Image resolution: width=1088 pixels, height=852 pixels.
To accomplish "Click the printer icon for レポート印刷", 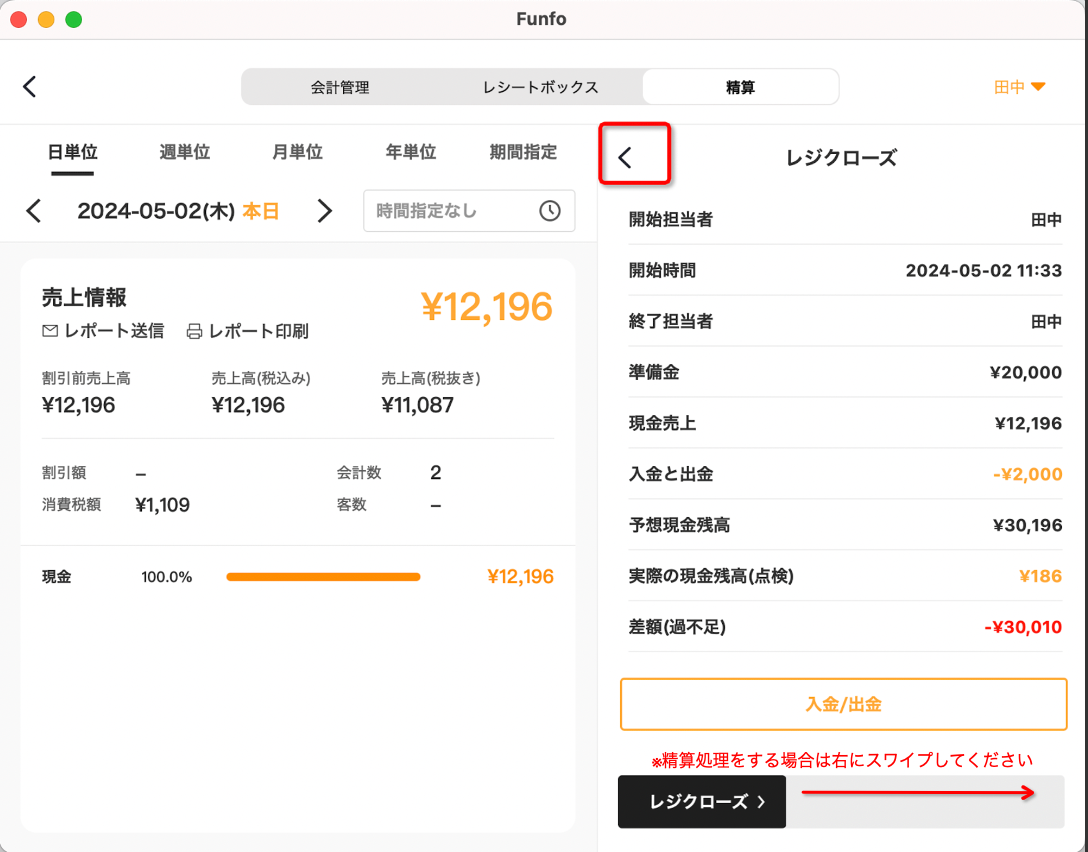I will click(x=194, y=331).
